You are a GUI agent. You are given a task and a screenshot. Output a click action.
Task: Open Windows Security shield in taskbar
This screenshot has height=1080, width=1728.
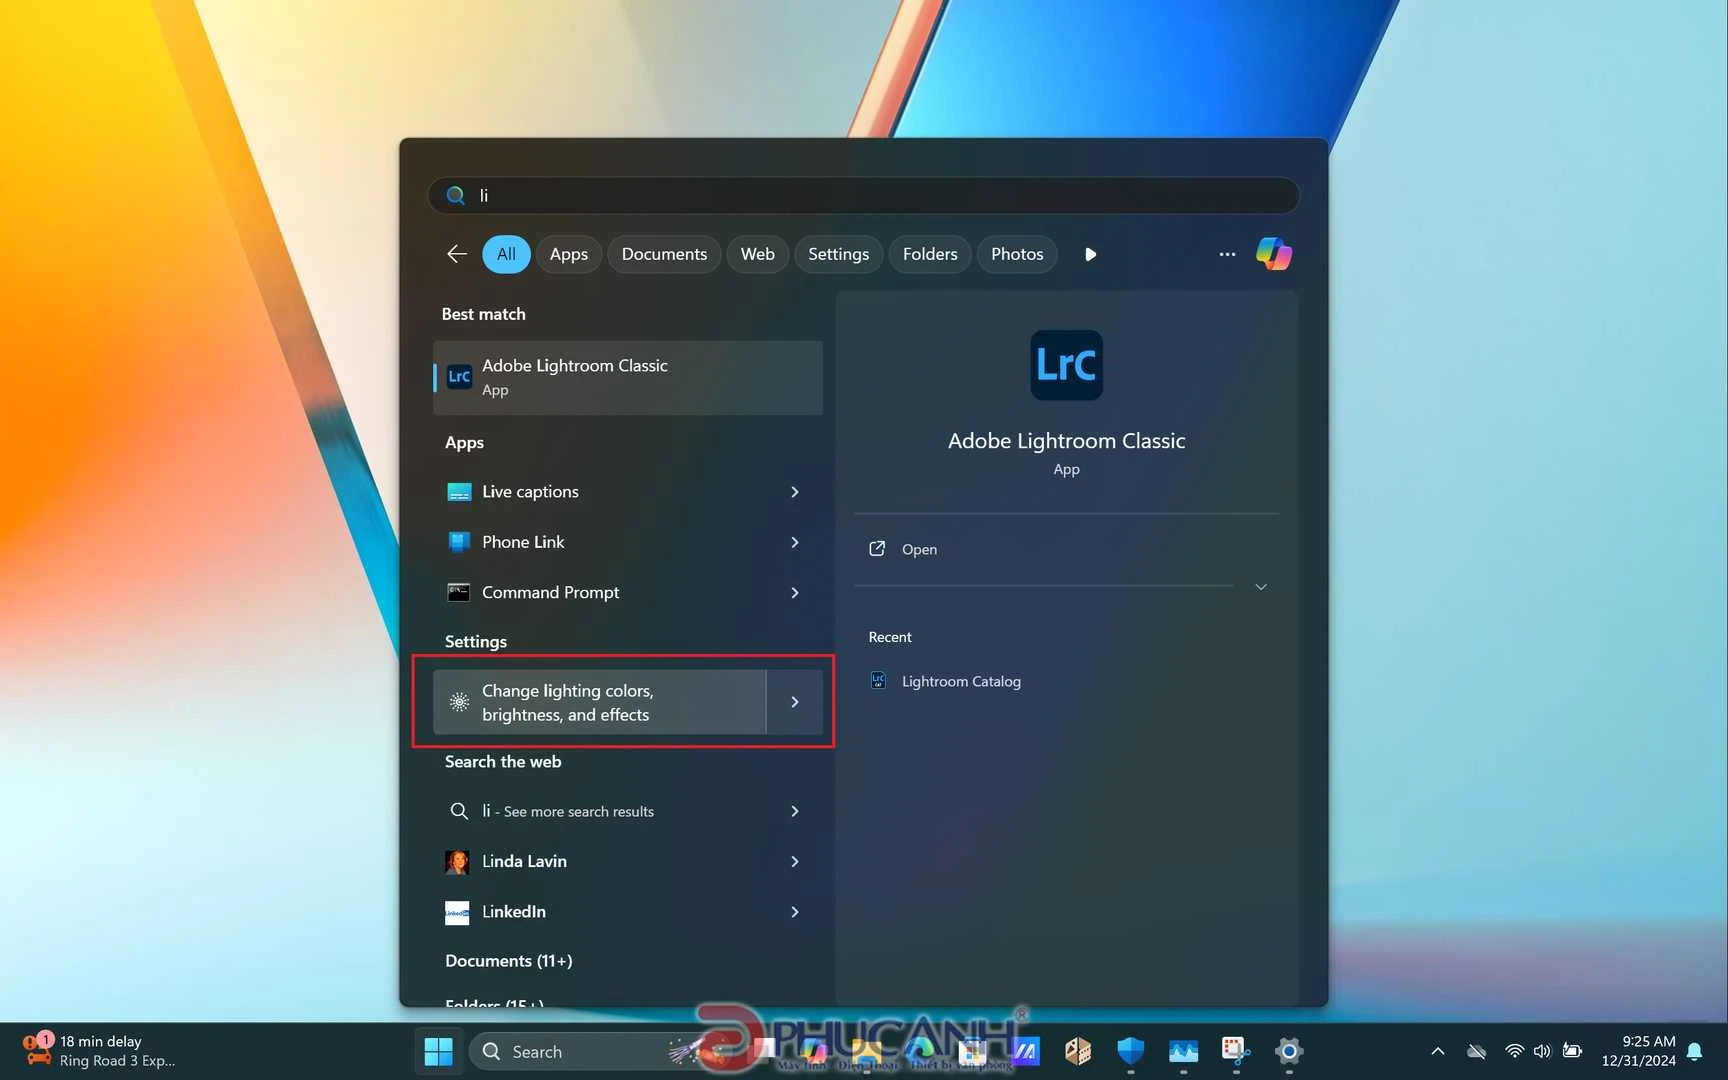(1131, 1051)
